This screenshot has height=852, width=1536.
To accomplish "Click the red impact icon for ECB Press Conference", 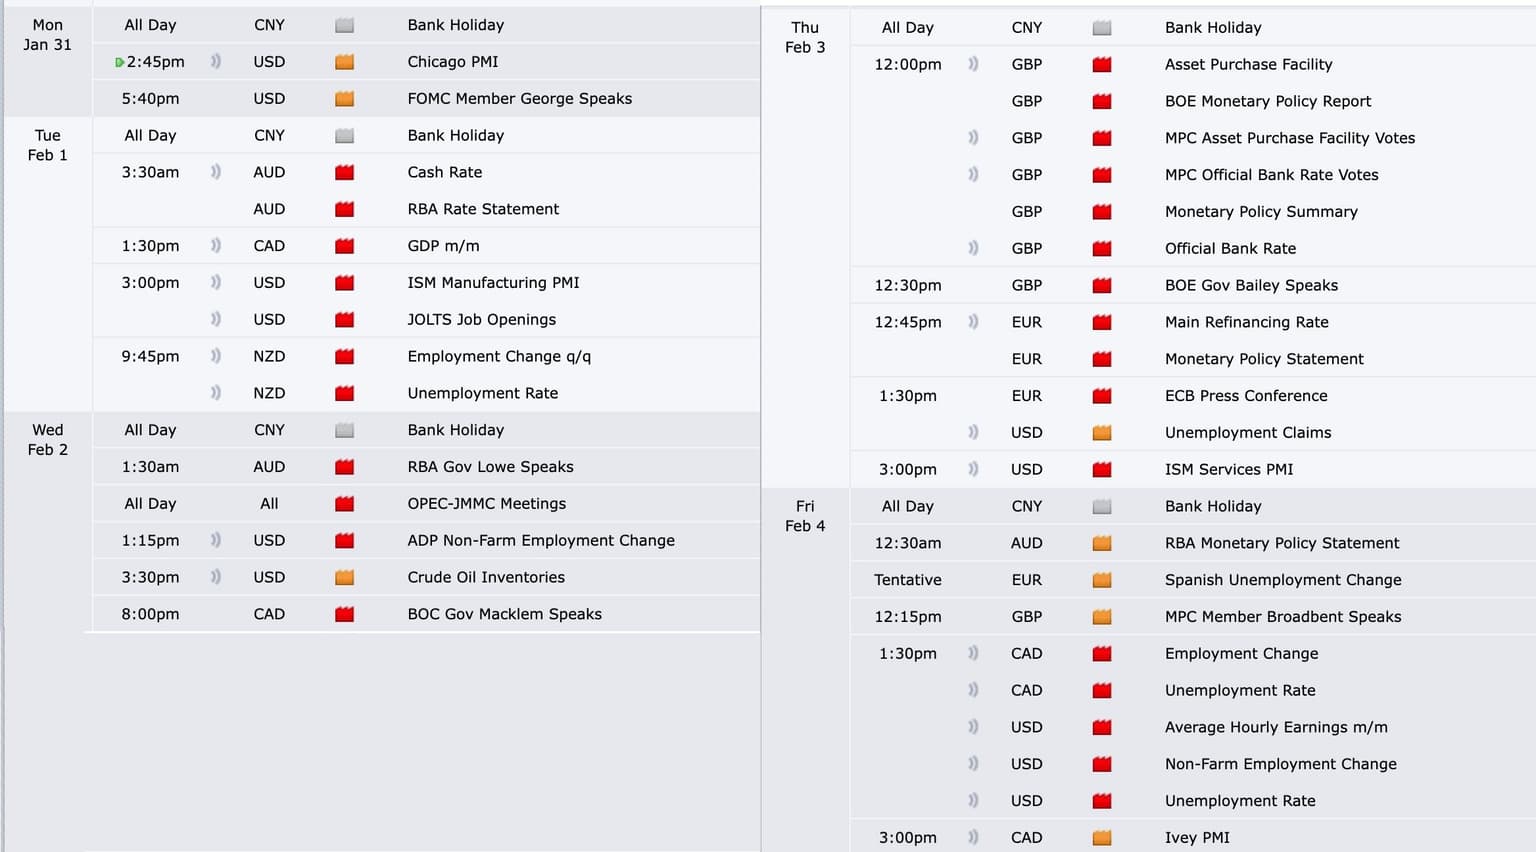I will pos(1102,396).
